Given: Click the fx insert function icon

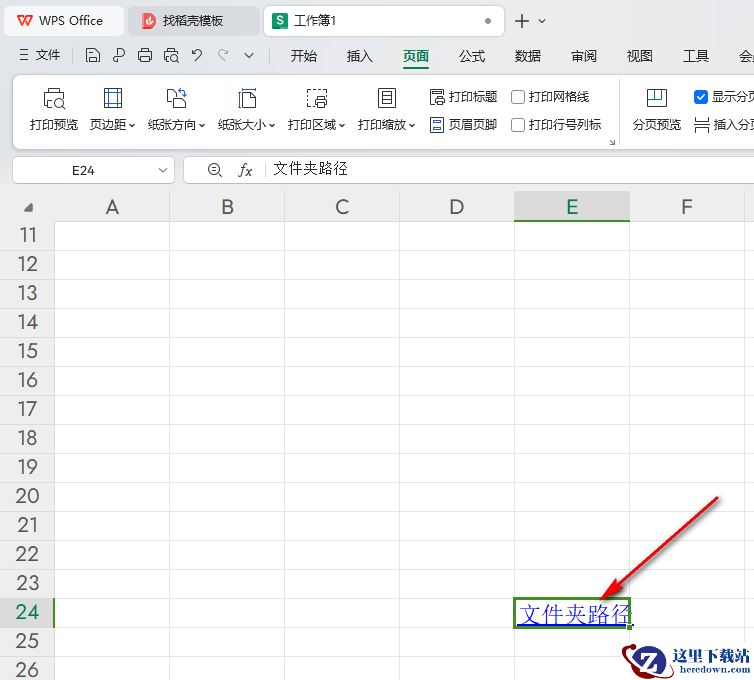Looking at the screenshot, I should tap(245, 170).
